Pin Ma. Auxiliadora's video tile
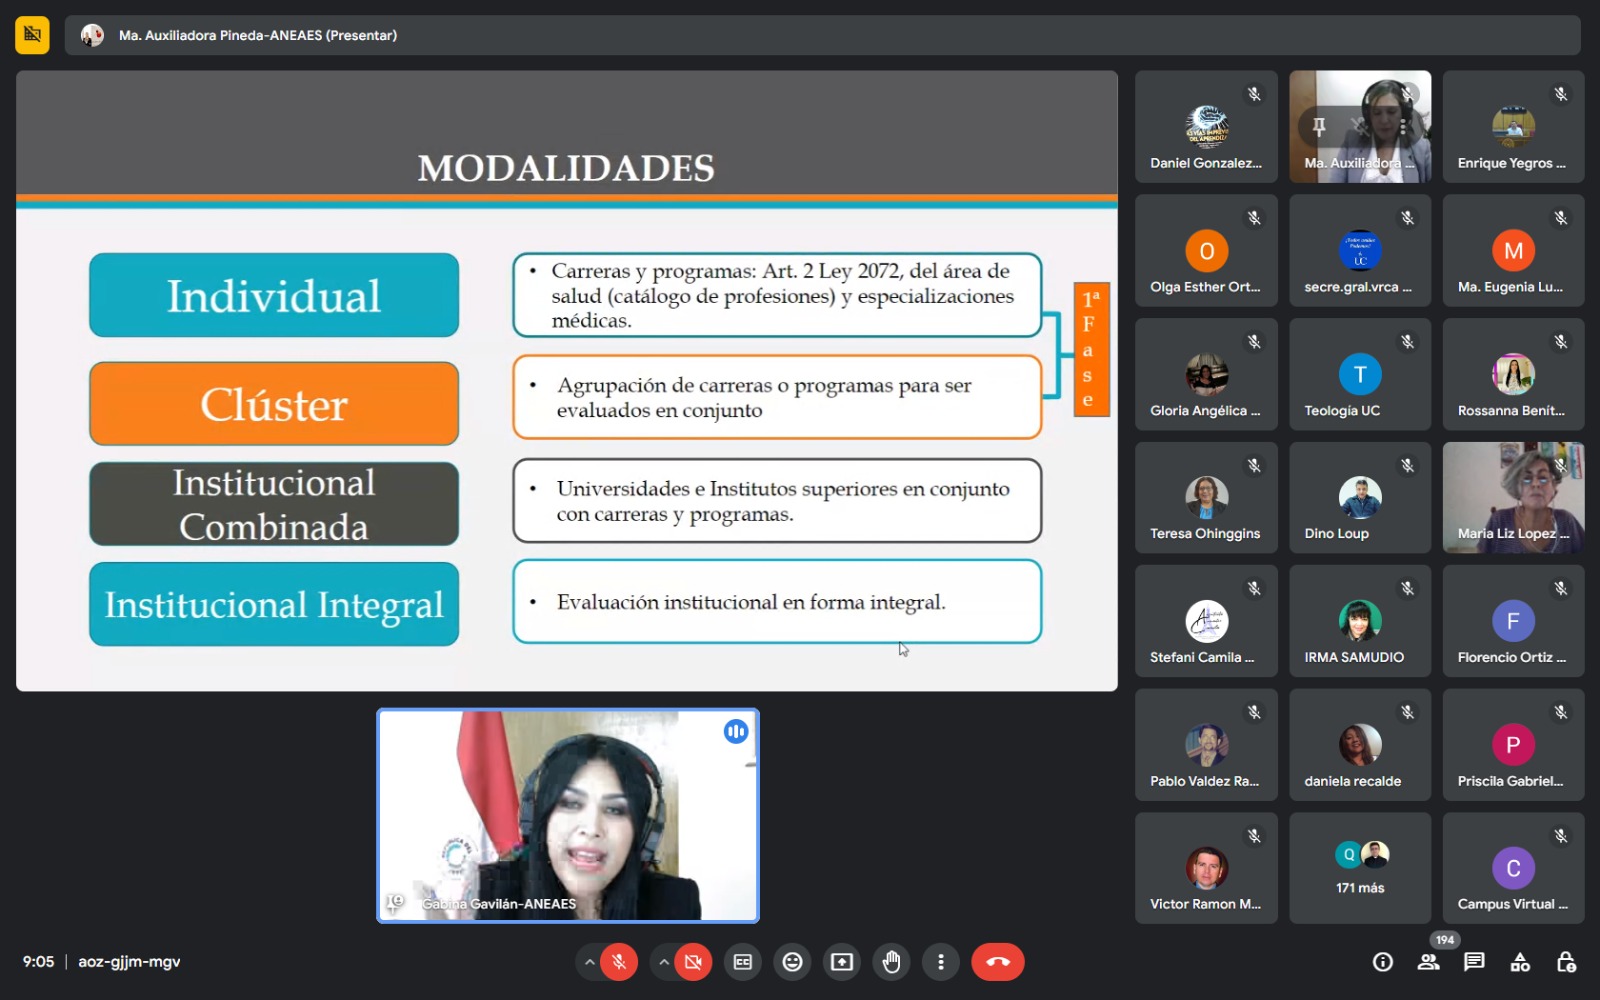The height and width of the screenshot is (1000, 1600). pyautogui.click(x=1319, y=127)
